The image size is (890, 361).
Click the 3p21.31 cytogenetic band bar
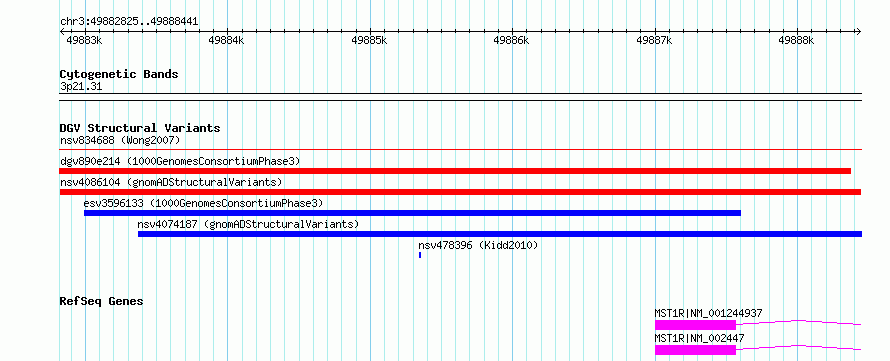460,96
